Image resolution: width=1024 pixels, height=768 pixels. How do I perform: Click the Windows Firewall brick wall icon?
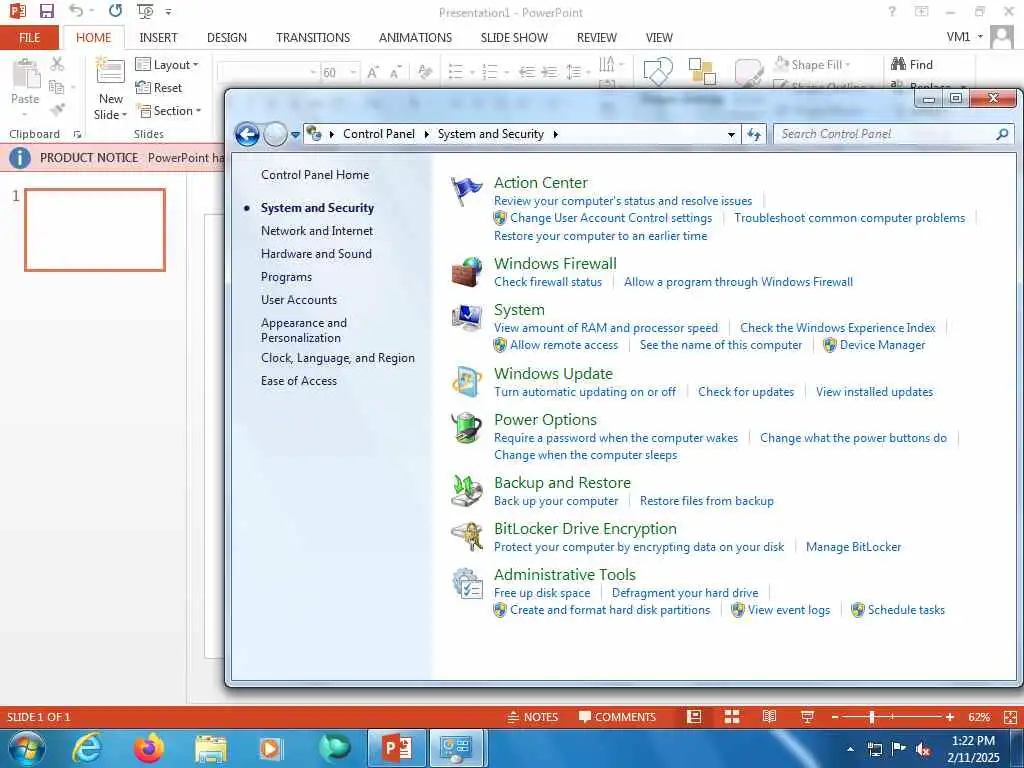click(466, 272)
